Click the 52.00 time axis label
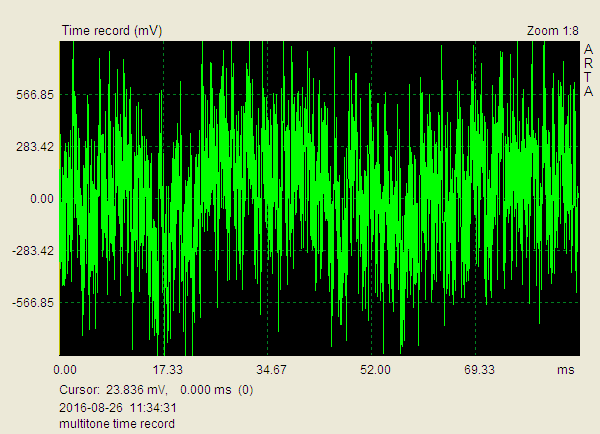The image size is (600, 434). [x=375, y=370]
